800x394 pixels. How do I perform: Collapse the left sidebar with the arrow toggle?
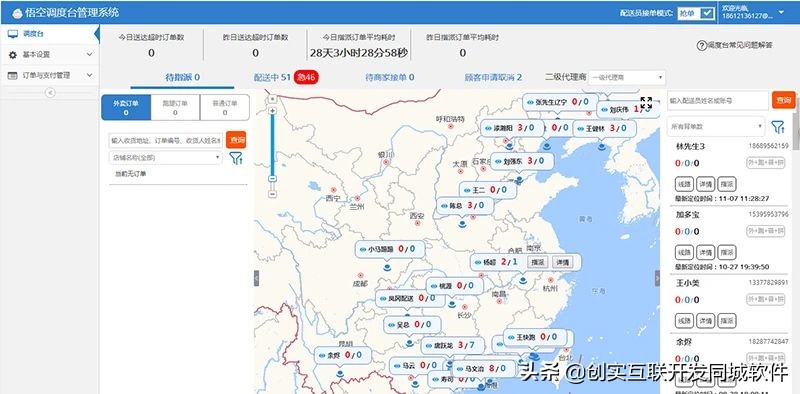tap(50, 92)
